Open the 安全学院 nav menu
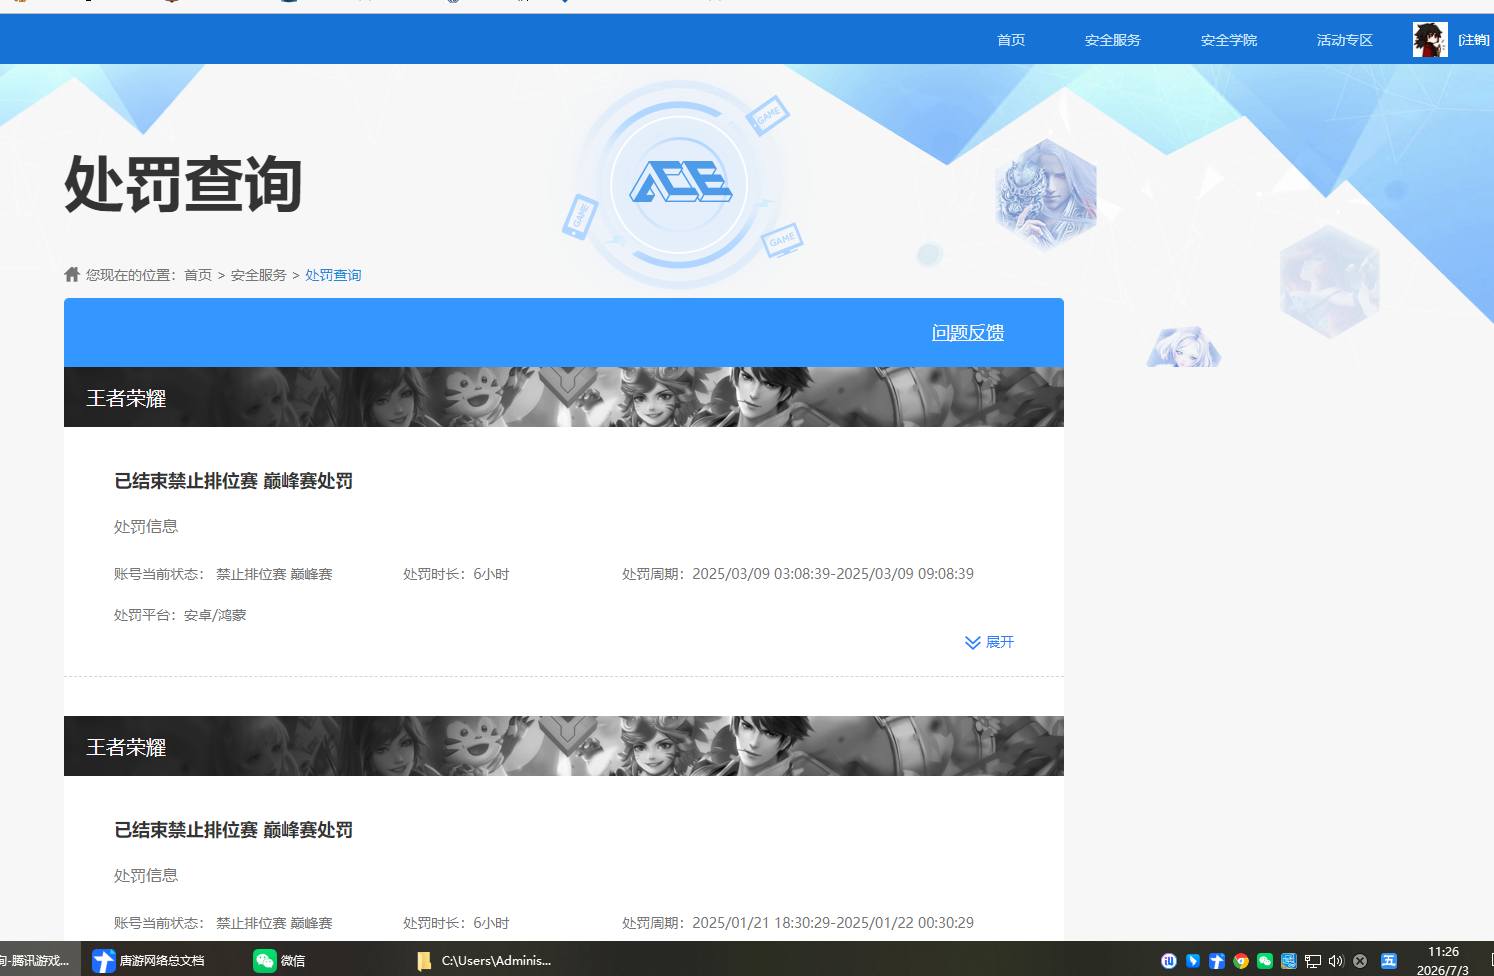 click(x=1229, y=40)
